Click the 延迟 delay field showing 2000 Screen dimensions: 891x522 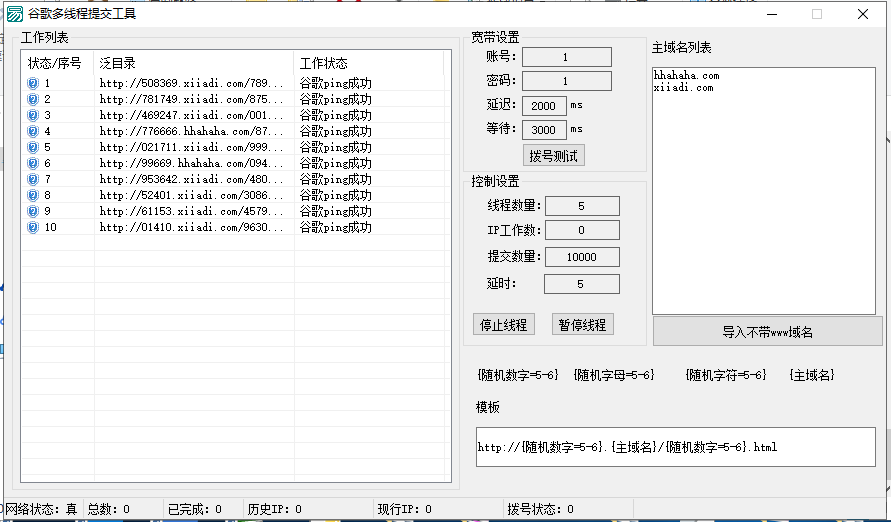click(x=544, y=106)
